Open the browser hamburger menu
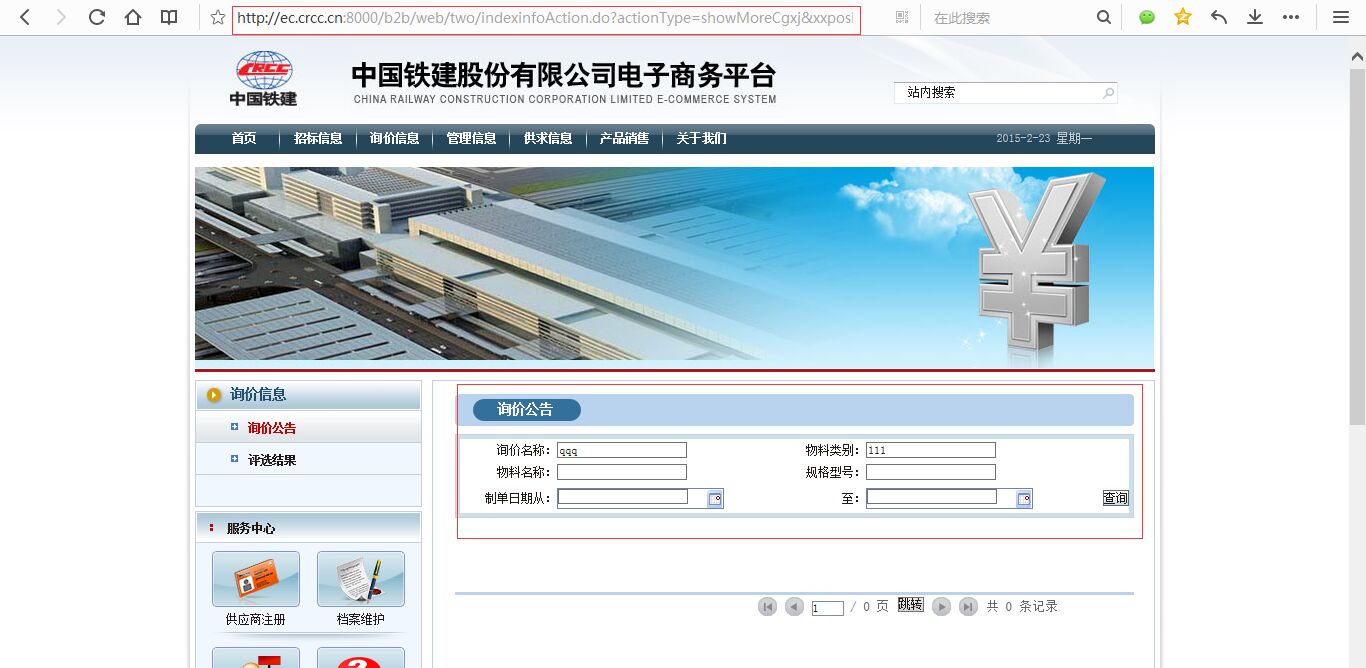The width and height of the screenshot is (1366, 668). pyautogui.click(x=1341, y=17)
